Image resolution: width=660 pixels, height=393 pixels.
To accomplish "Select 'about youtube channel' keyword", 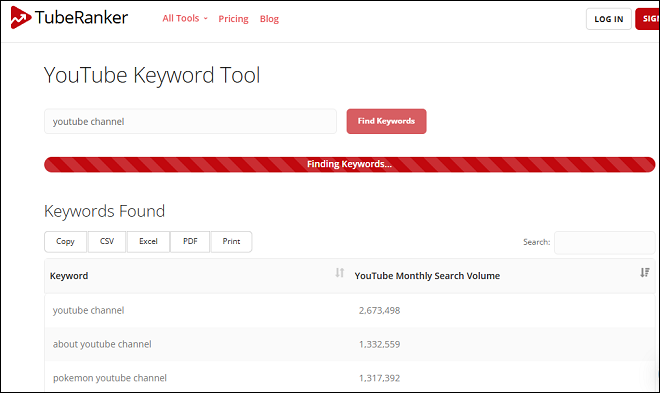I will coord(102,344).
